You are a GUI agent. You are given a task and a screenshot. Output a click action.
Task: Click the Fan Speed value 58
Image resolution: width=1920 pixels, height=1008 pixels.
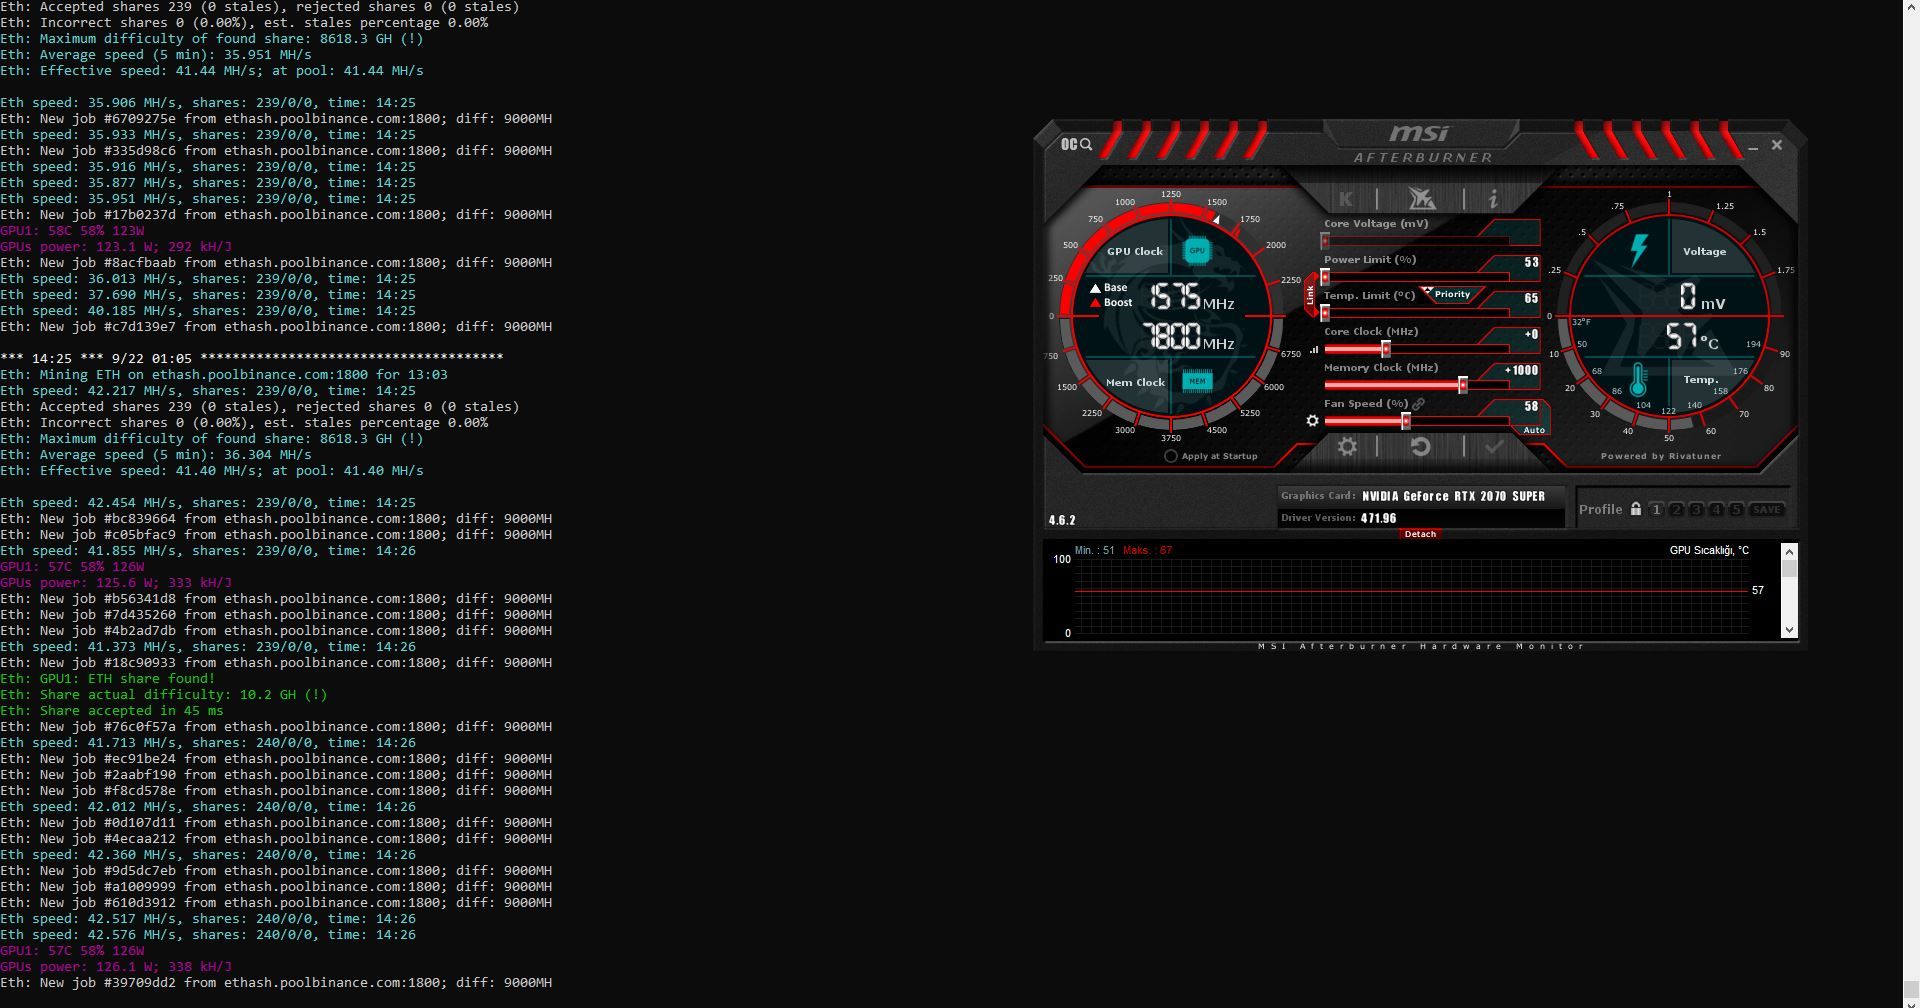1531,407
